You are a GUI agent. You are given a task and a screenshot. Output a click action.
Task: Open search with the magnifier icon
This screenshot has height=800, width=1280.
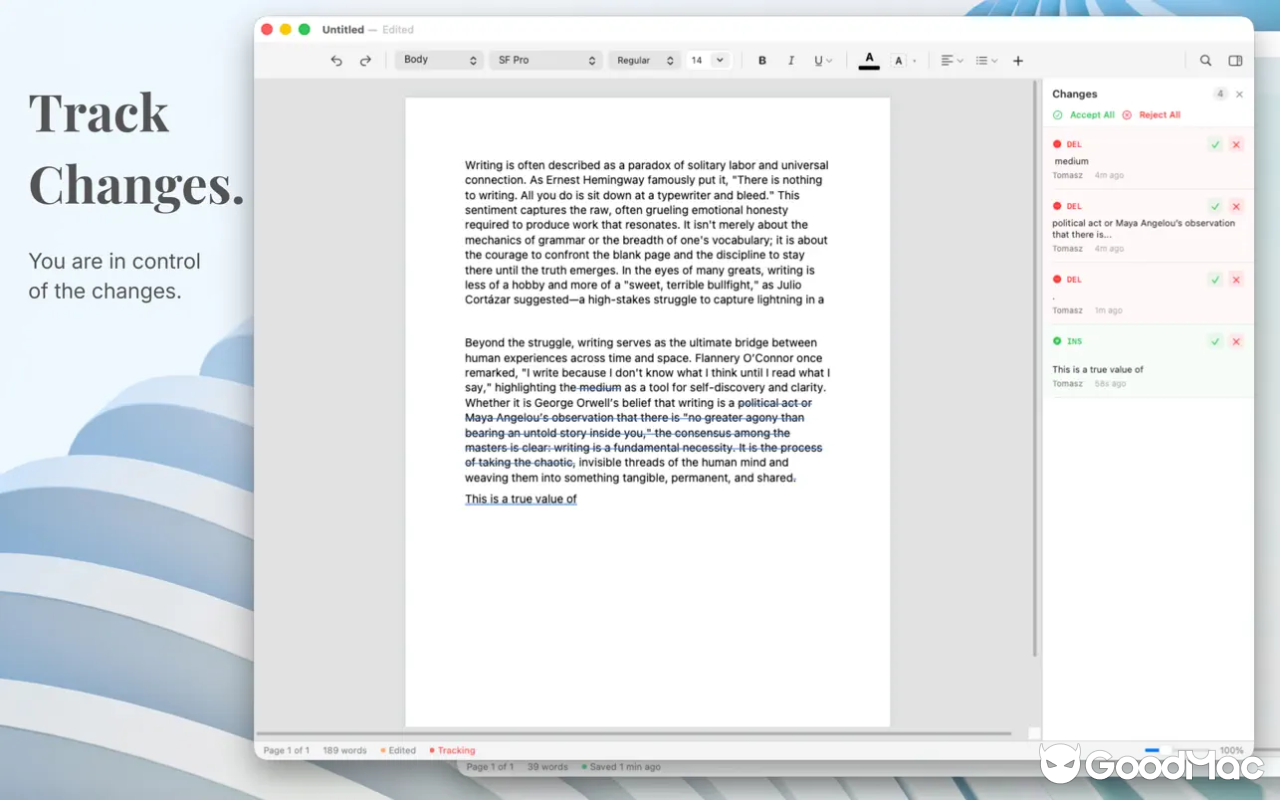1206,61
